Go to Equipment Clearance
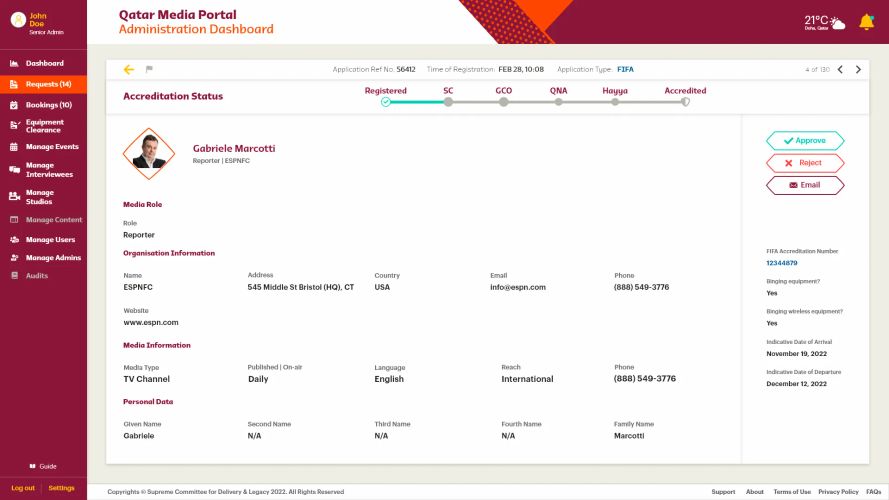 point(44,126)
